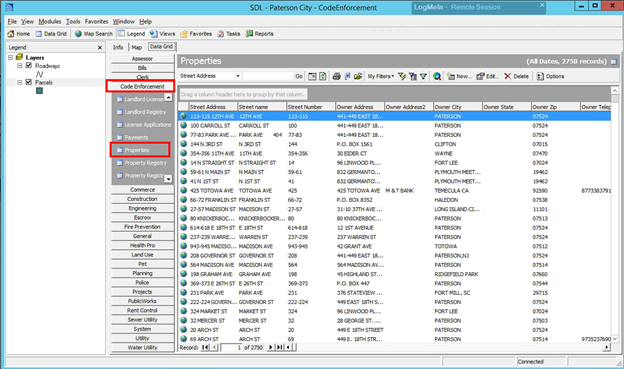Click the date range calendar icon
This screenshot has height=369, width=624.
[x=312, y=76]
